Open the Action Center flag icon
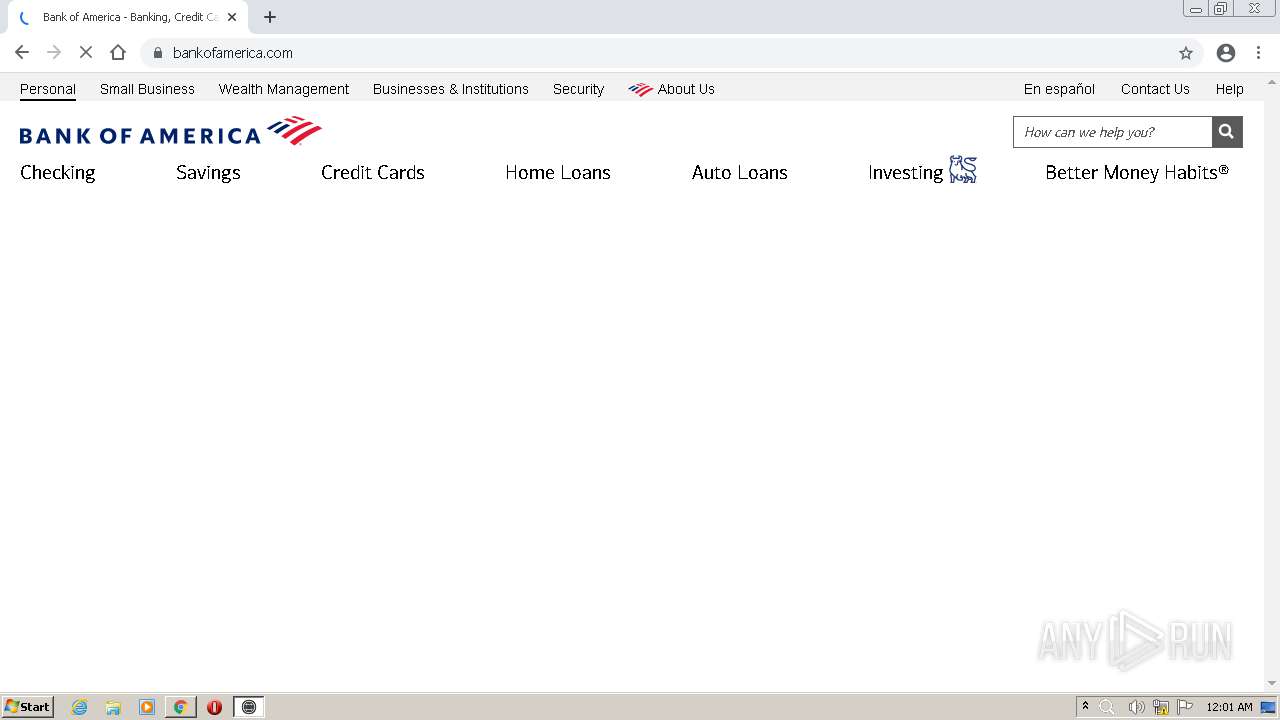The width and height of the screenshot is (1280, 720). pos(1185,707)
